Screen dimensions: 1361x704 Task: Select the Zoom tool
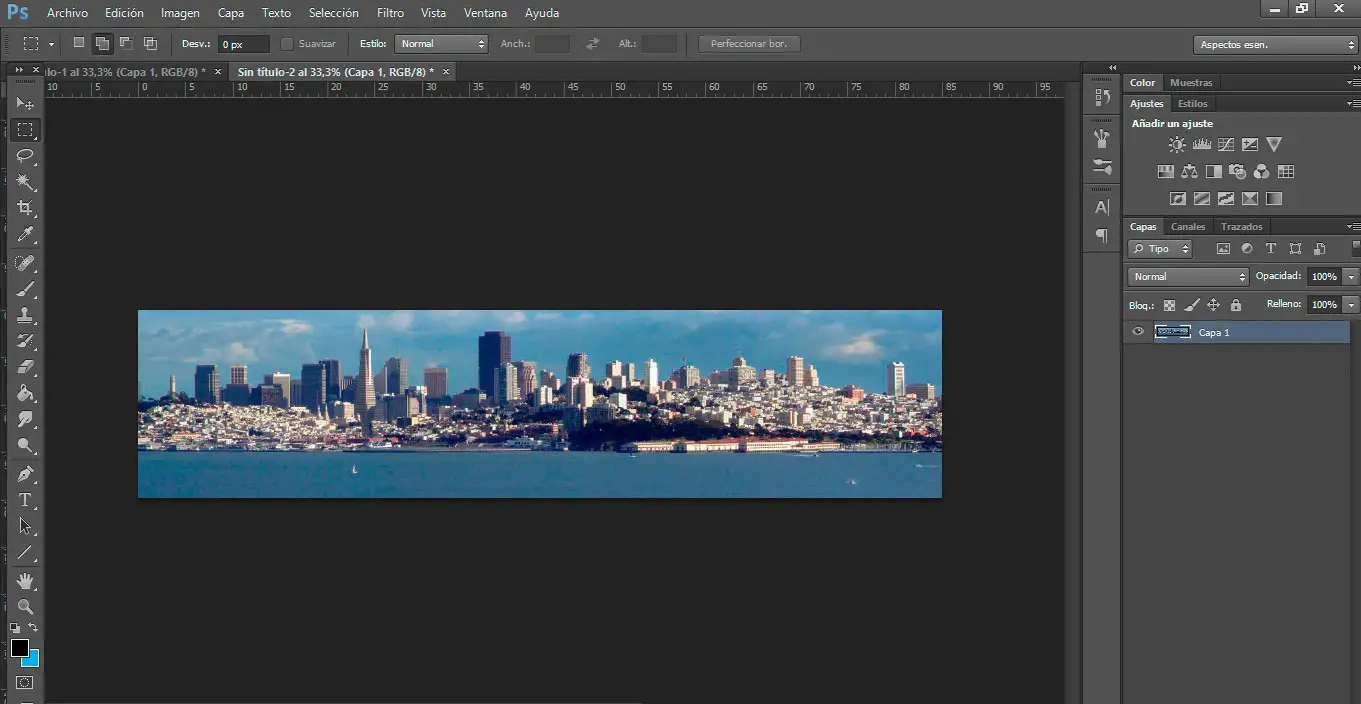[x=25, y=607]
